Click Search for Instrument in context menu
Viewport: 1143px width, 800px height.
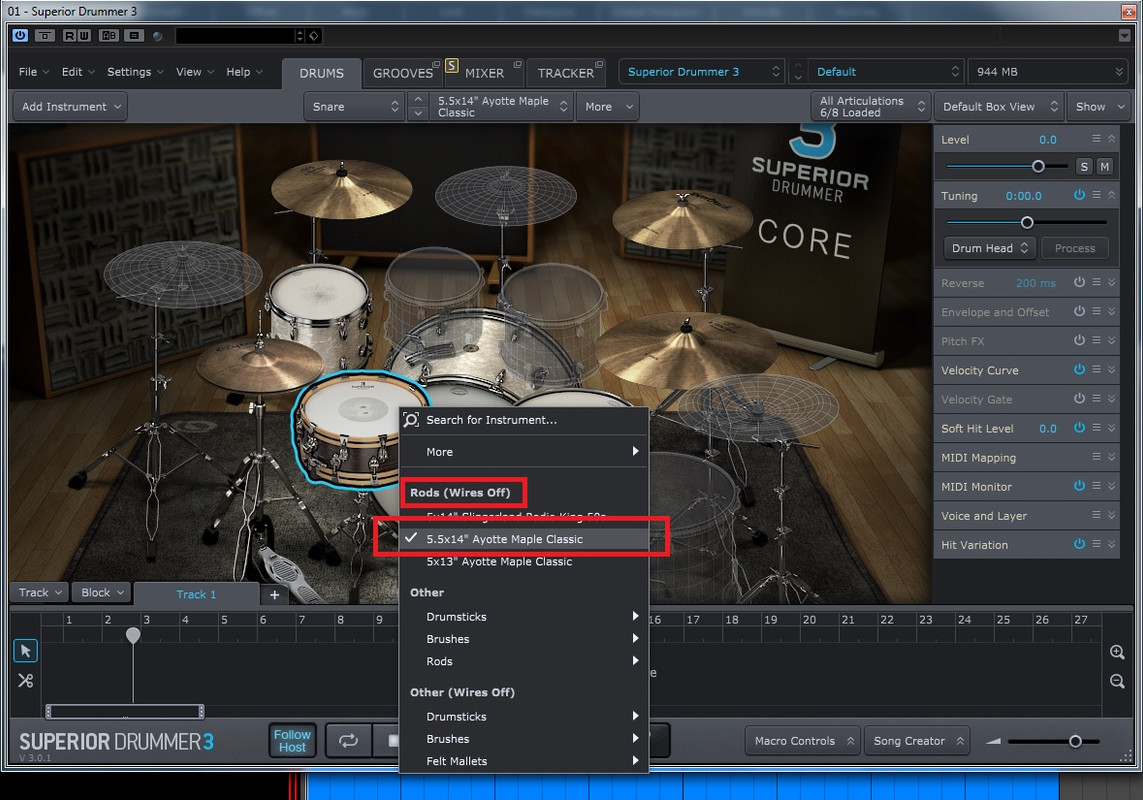point(524,420)
